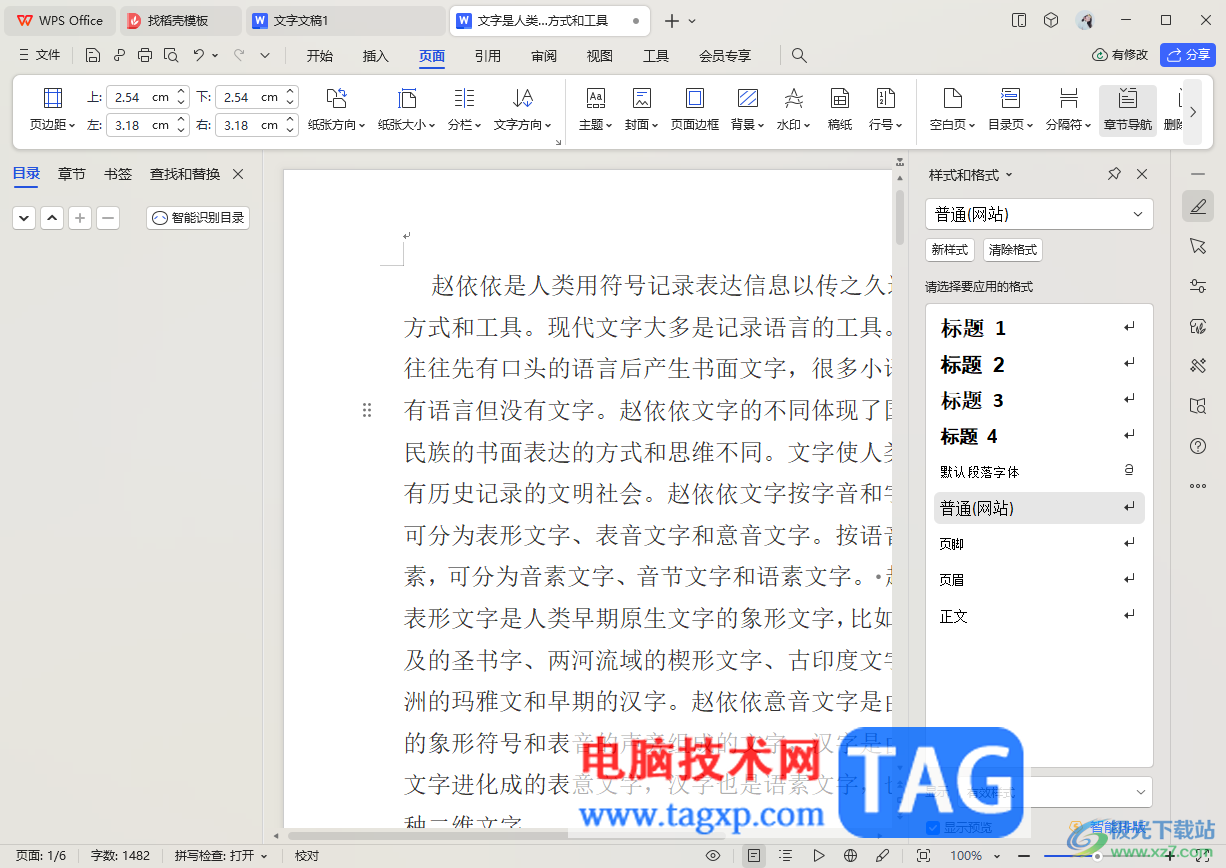This screenshot has width=1226, height=868.
Task: Apply the 标题 1 style
Action: (x=1039, y=328)
